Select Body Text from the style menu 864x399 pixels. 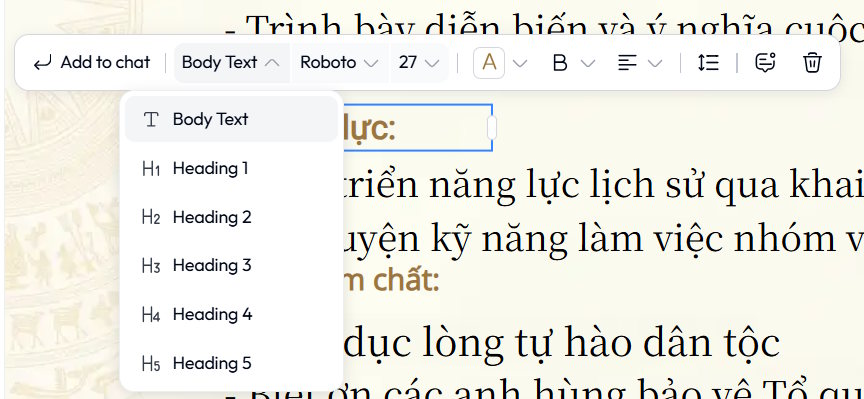(231, 119)
